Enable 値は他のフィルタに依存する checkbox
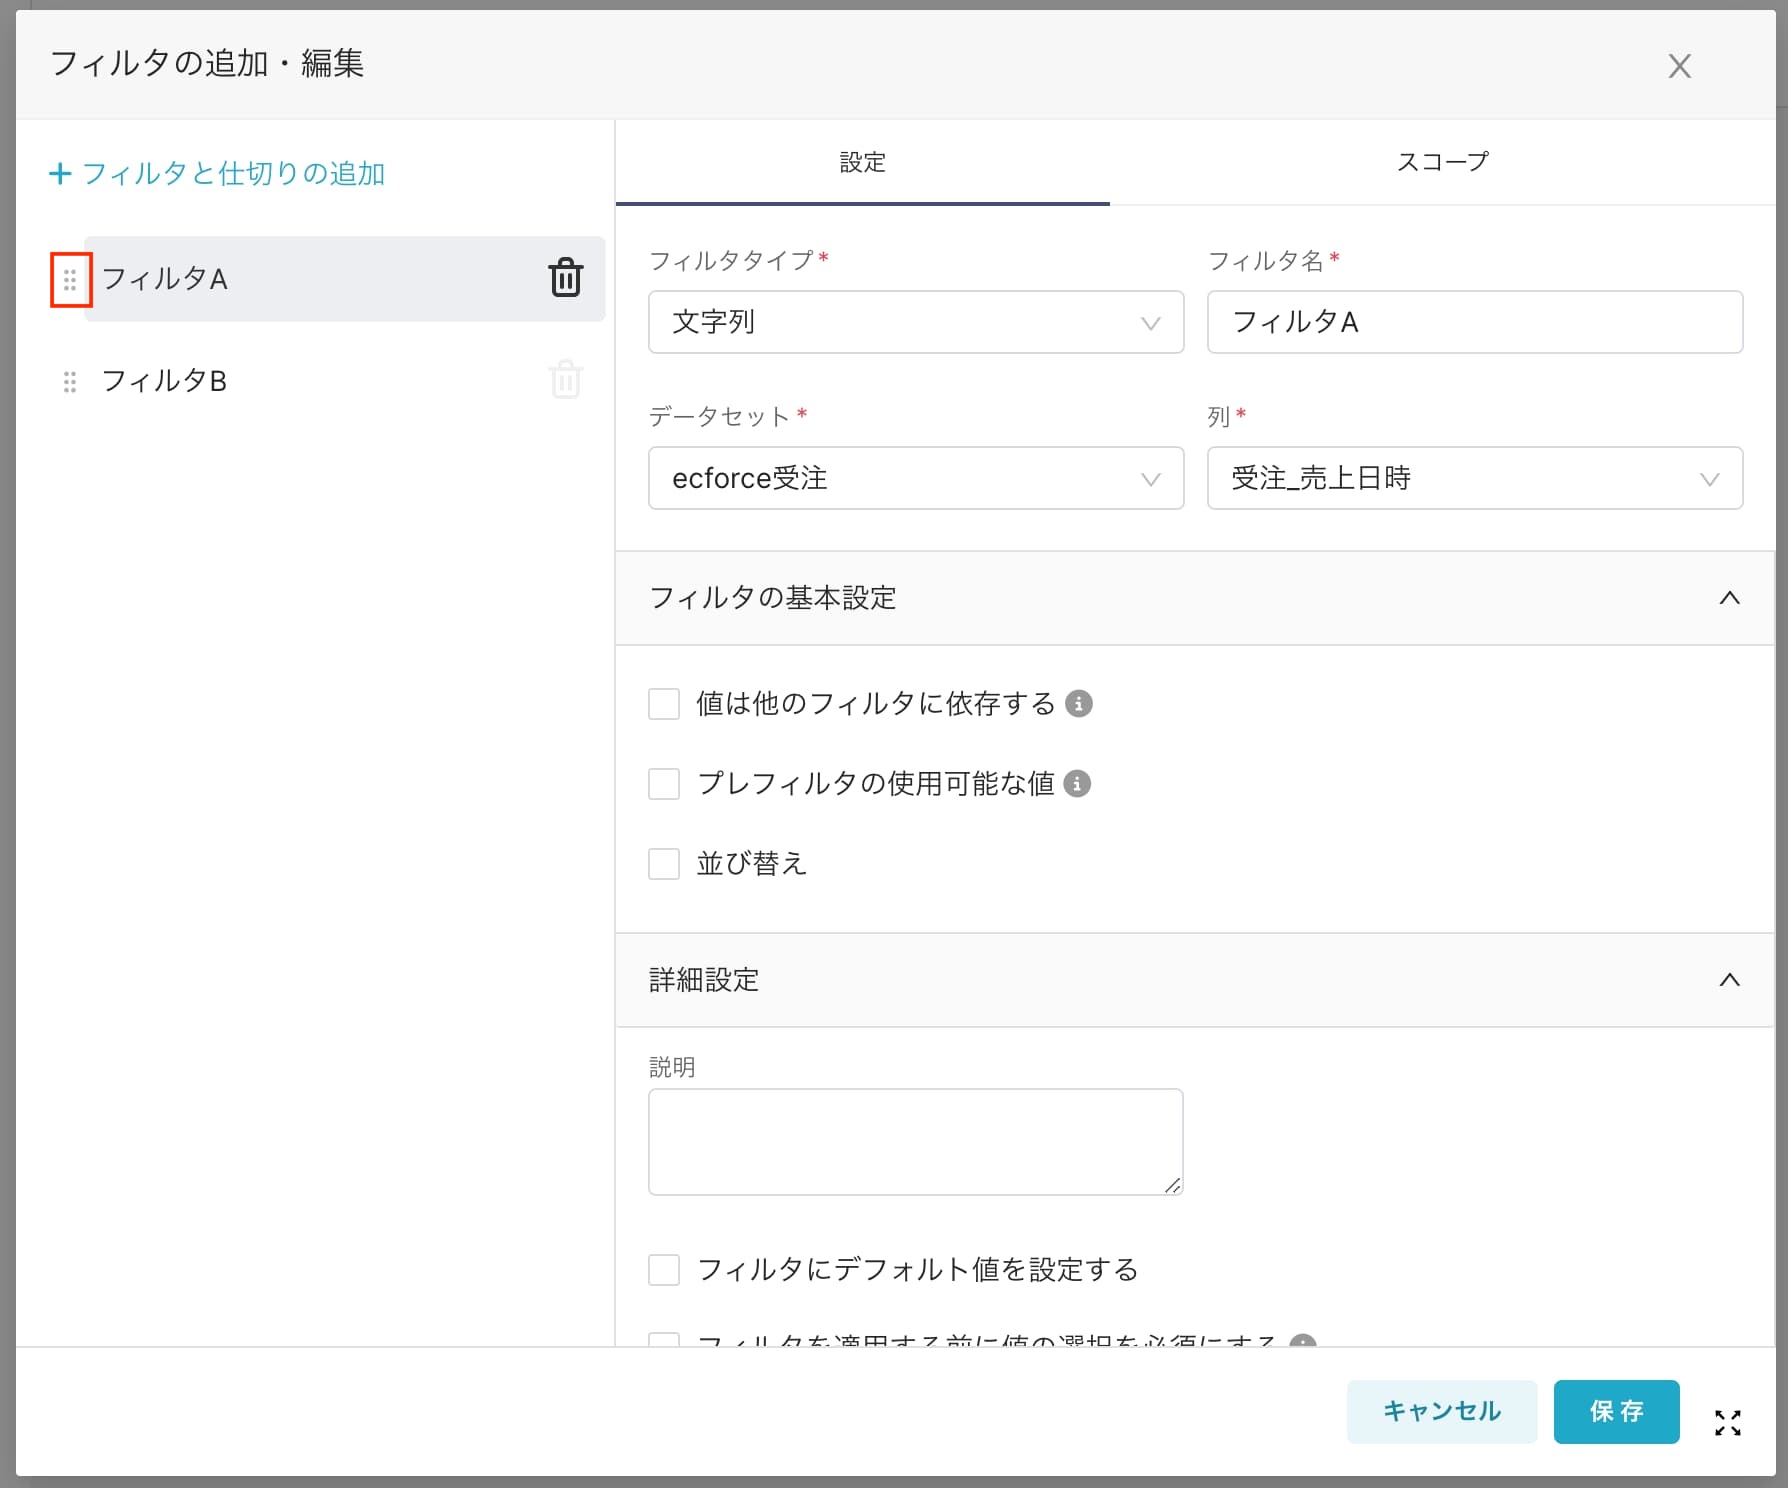Image resolution: width=1788 pixels, height=1488 pixels. (664, 704)
